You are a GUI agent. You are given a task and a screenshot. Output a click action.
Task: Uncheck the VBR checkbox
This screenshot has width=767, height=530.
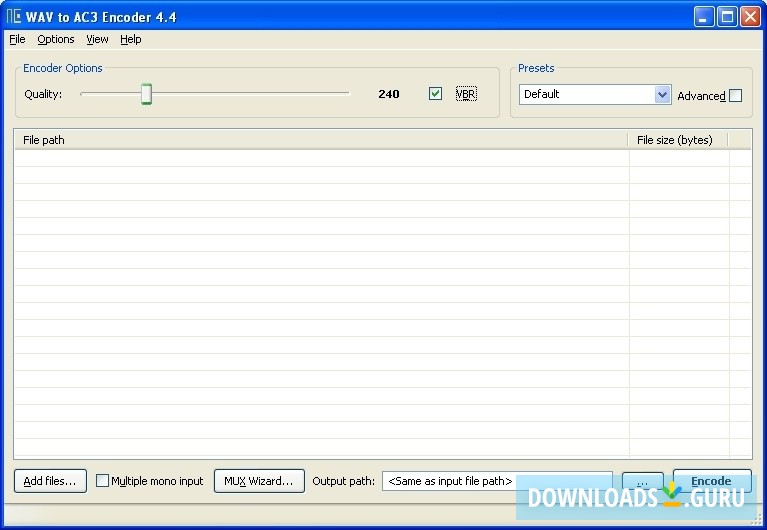[435, 93]
